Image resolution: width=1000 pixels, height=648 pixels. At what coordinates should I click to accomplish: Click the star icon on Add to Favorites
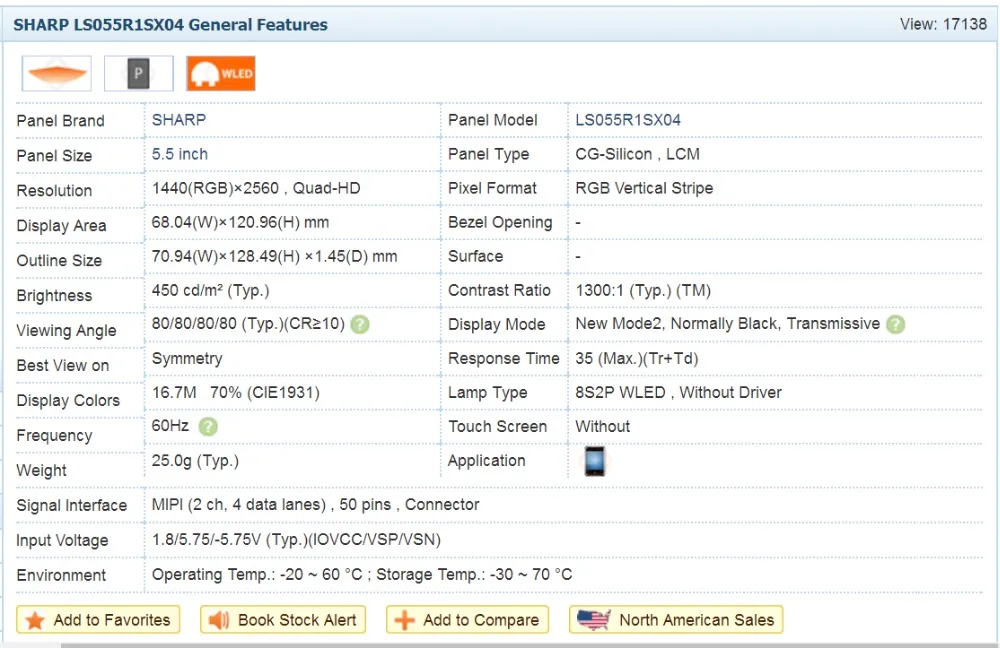pyautogui.click(x=35, y=620)
